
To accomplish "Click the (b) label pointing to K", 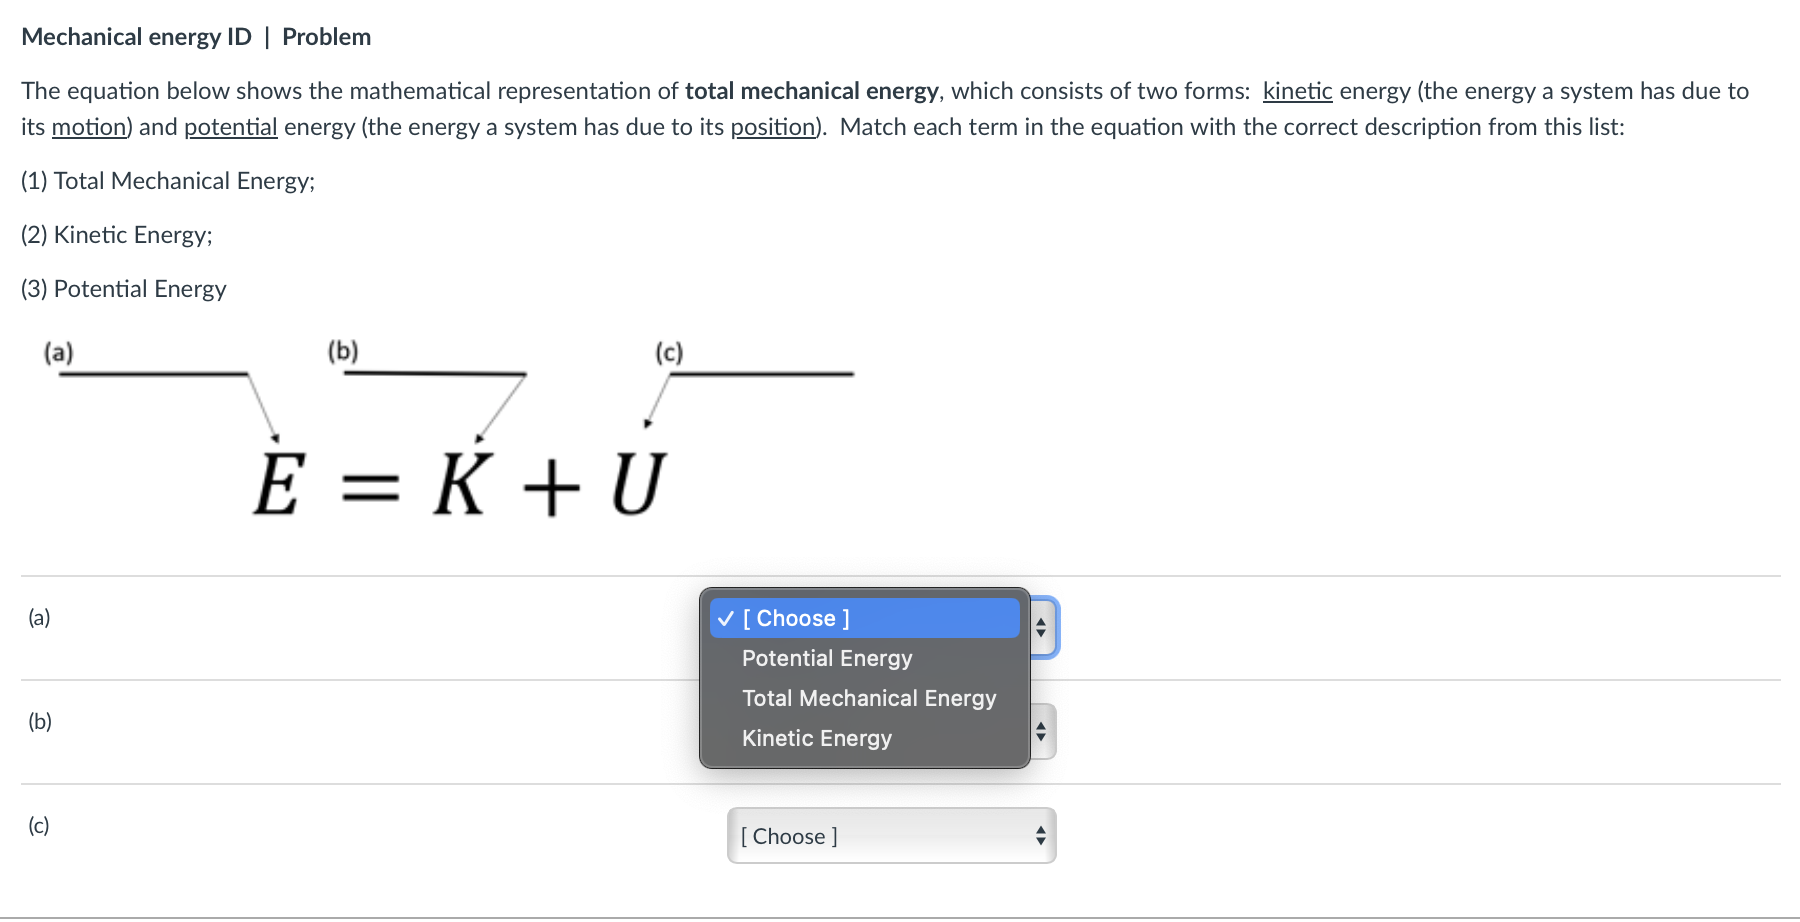I will 343,350.
